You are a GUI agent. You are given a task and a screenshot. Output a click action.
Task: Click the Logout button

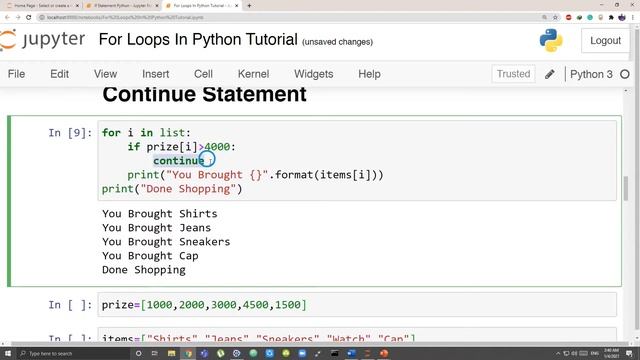[605, 40]
